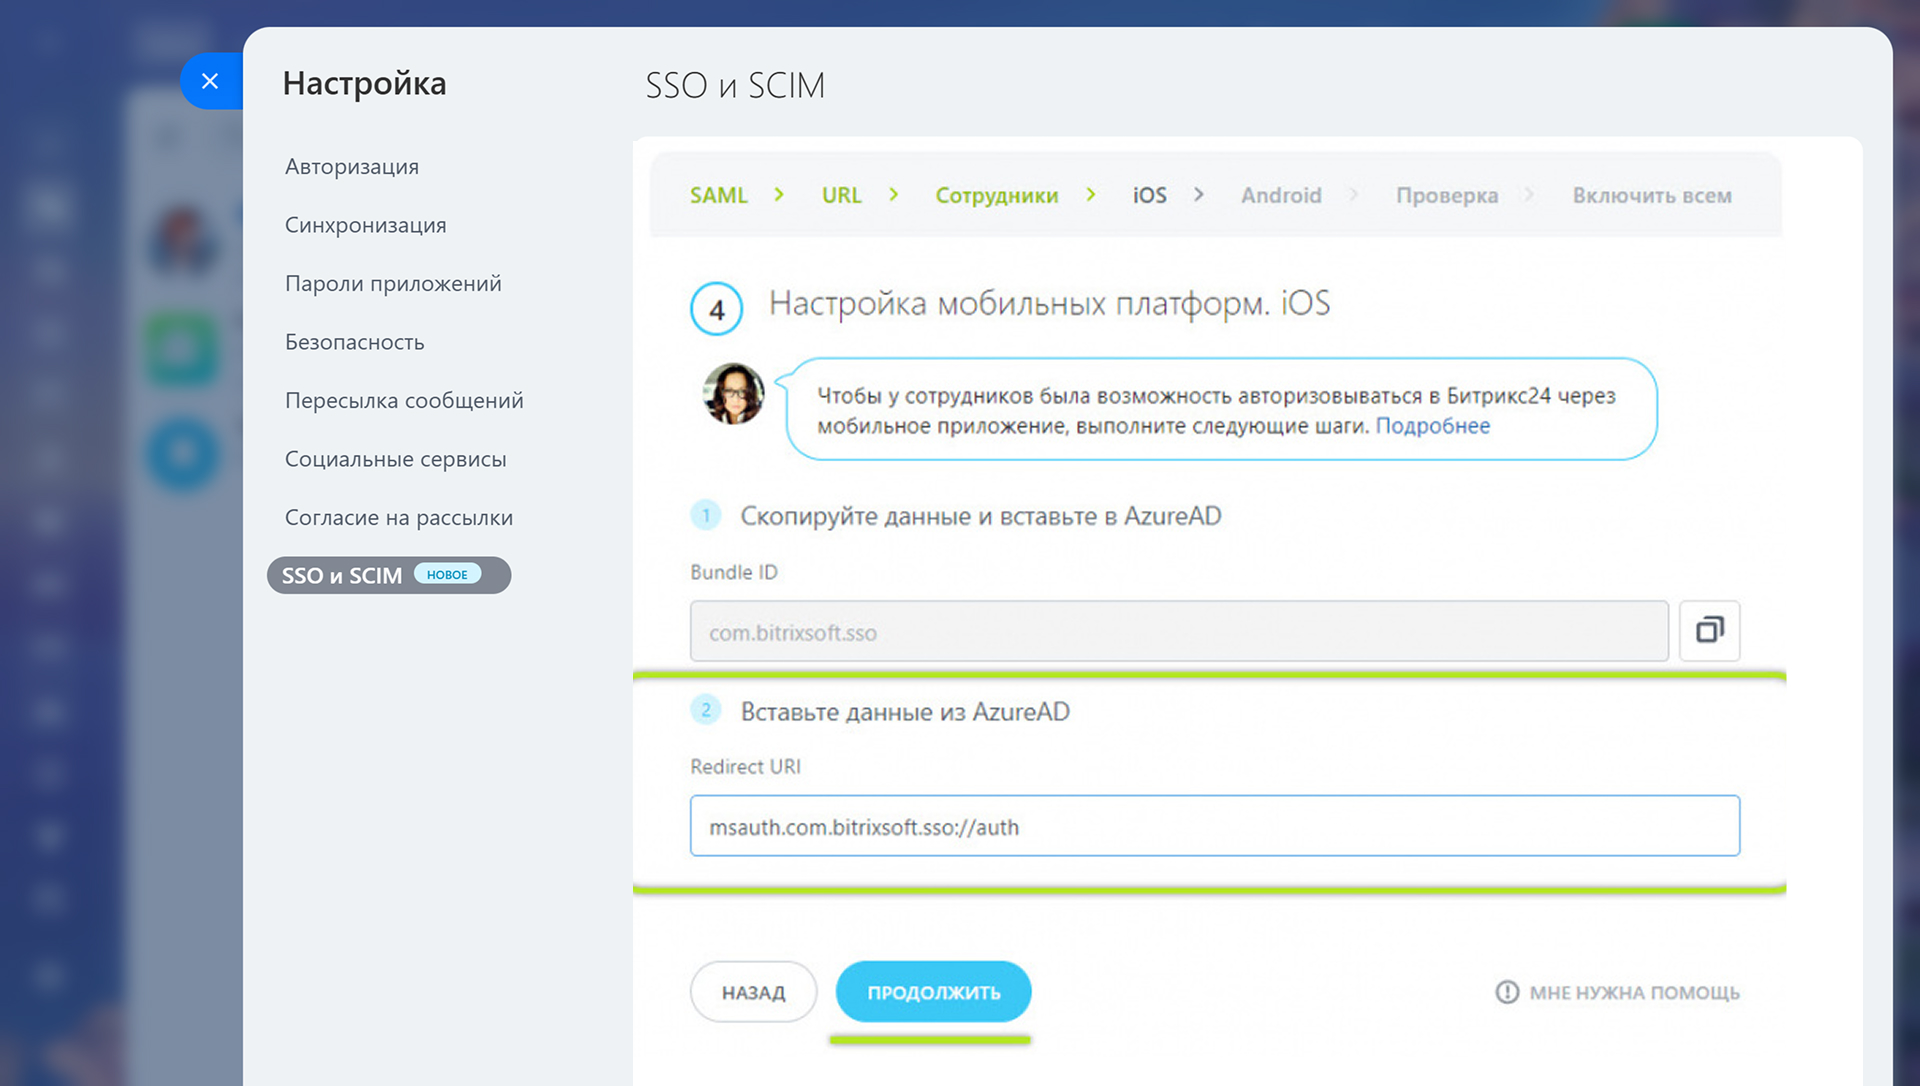
Task: Click the Redirect URI input field
Action: click(x=1214, y=826)
